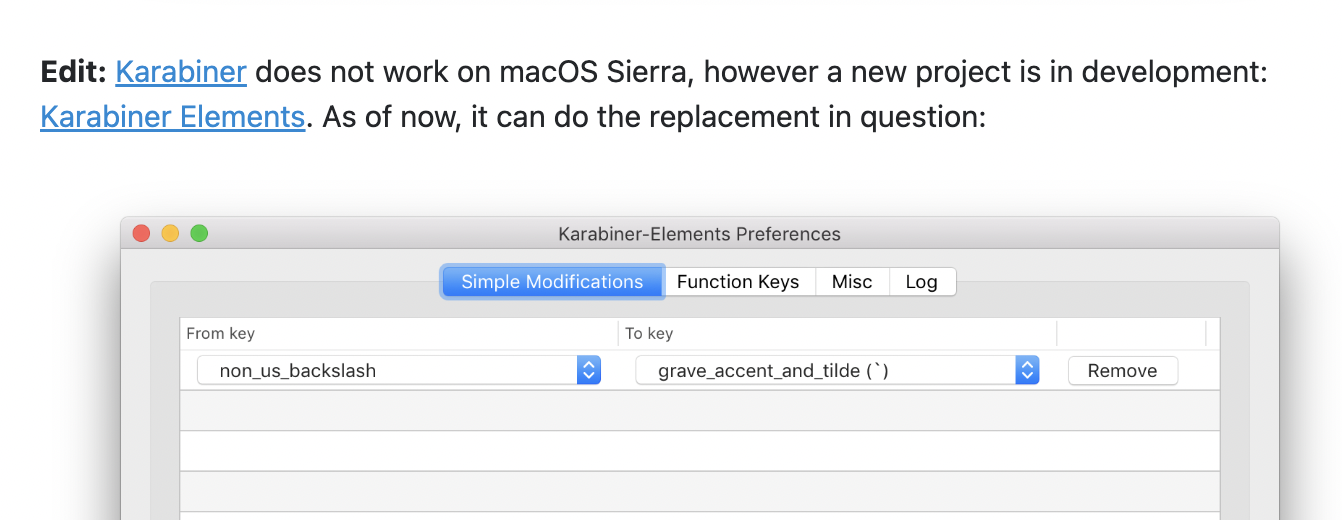1342x520 pixels.
Task: Select the first empty row below the mapping
Action: pos(699,411)
